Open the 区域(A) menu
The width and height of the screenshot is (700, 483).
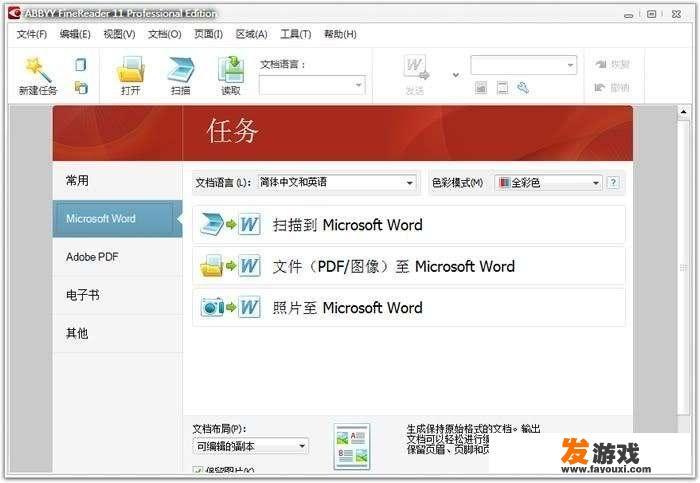252,34
